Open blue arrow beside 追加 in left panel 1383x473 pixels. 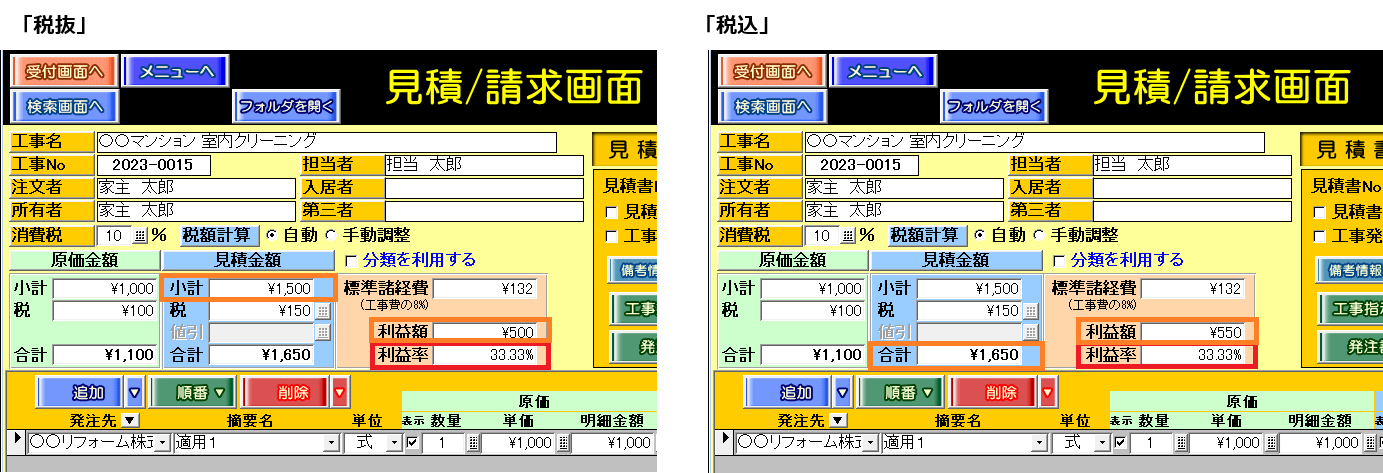click(x=135, y=391)
